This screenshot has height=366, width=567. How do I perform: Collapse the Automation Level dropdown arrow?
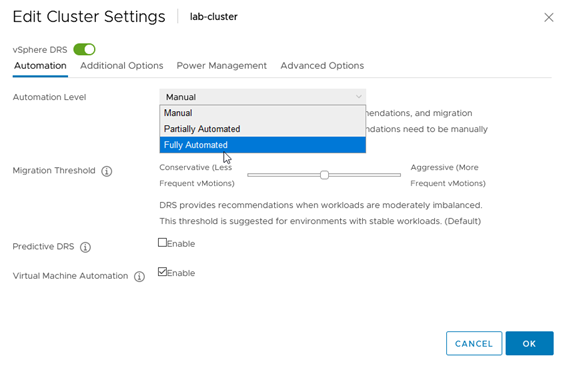[x=358, y=97]
